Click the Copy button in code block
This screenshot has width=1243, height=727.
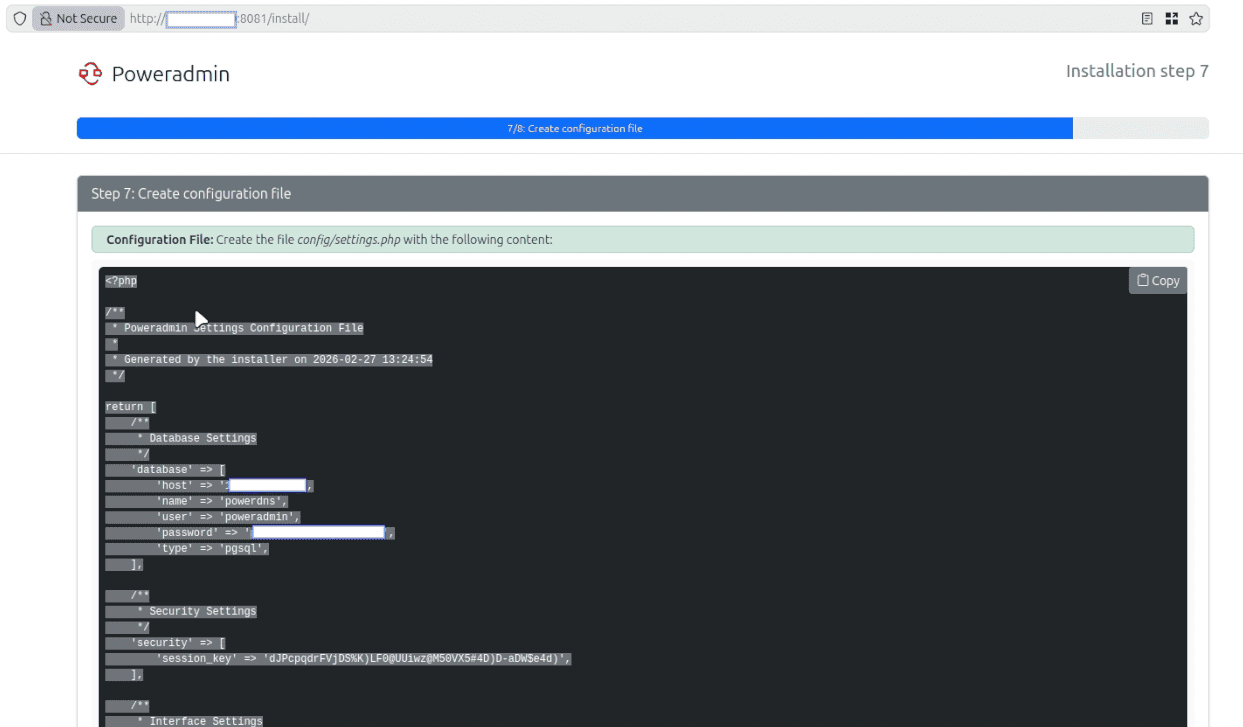1157,281
